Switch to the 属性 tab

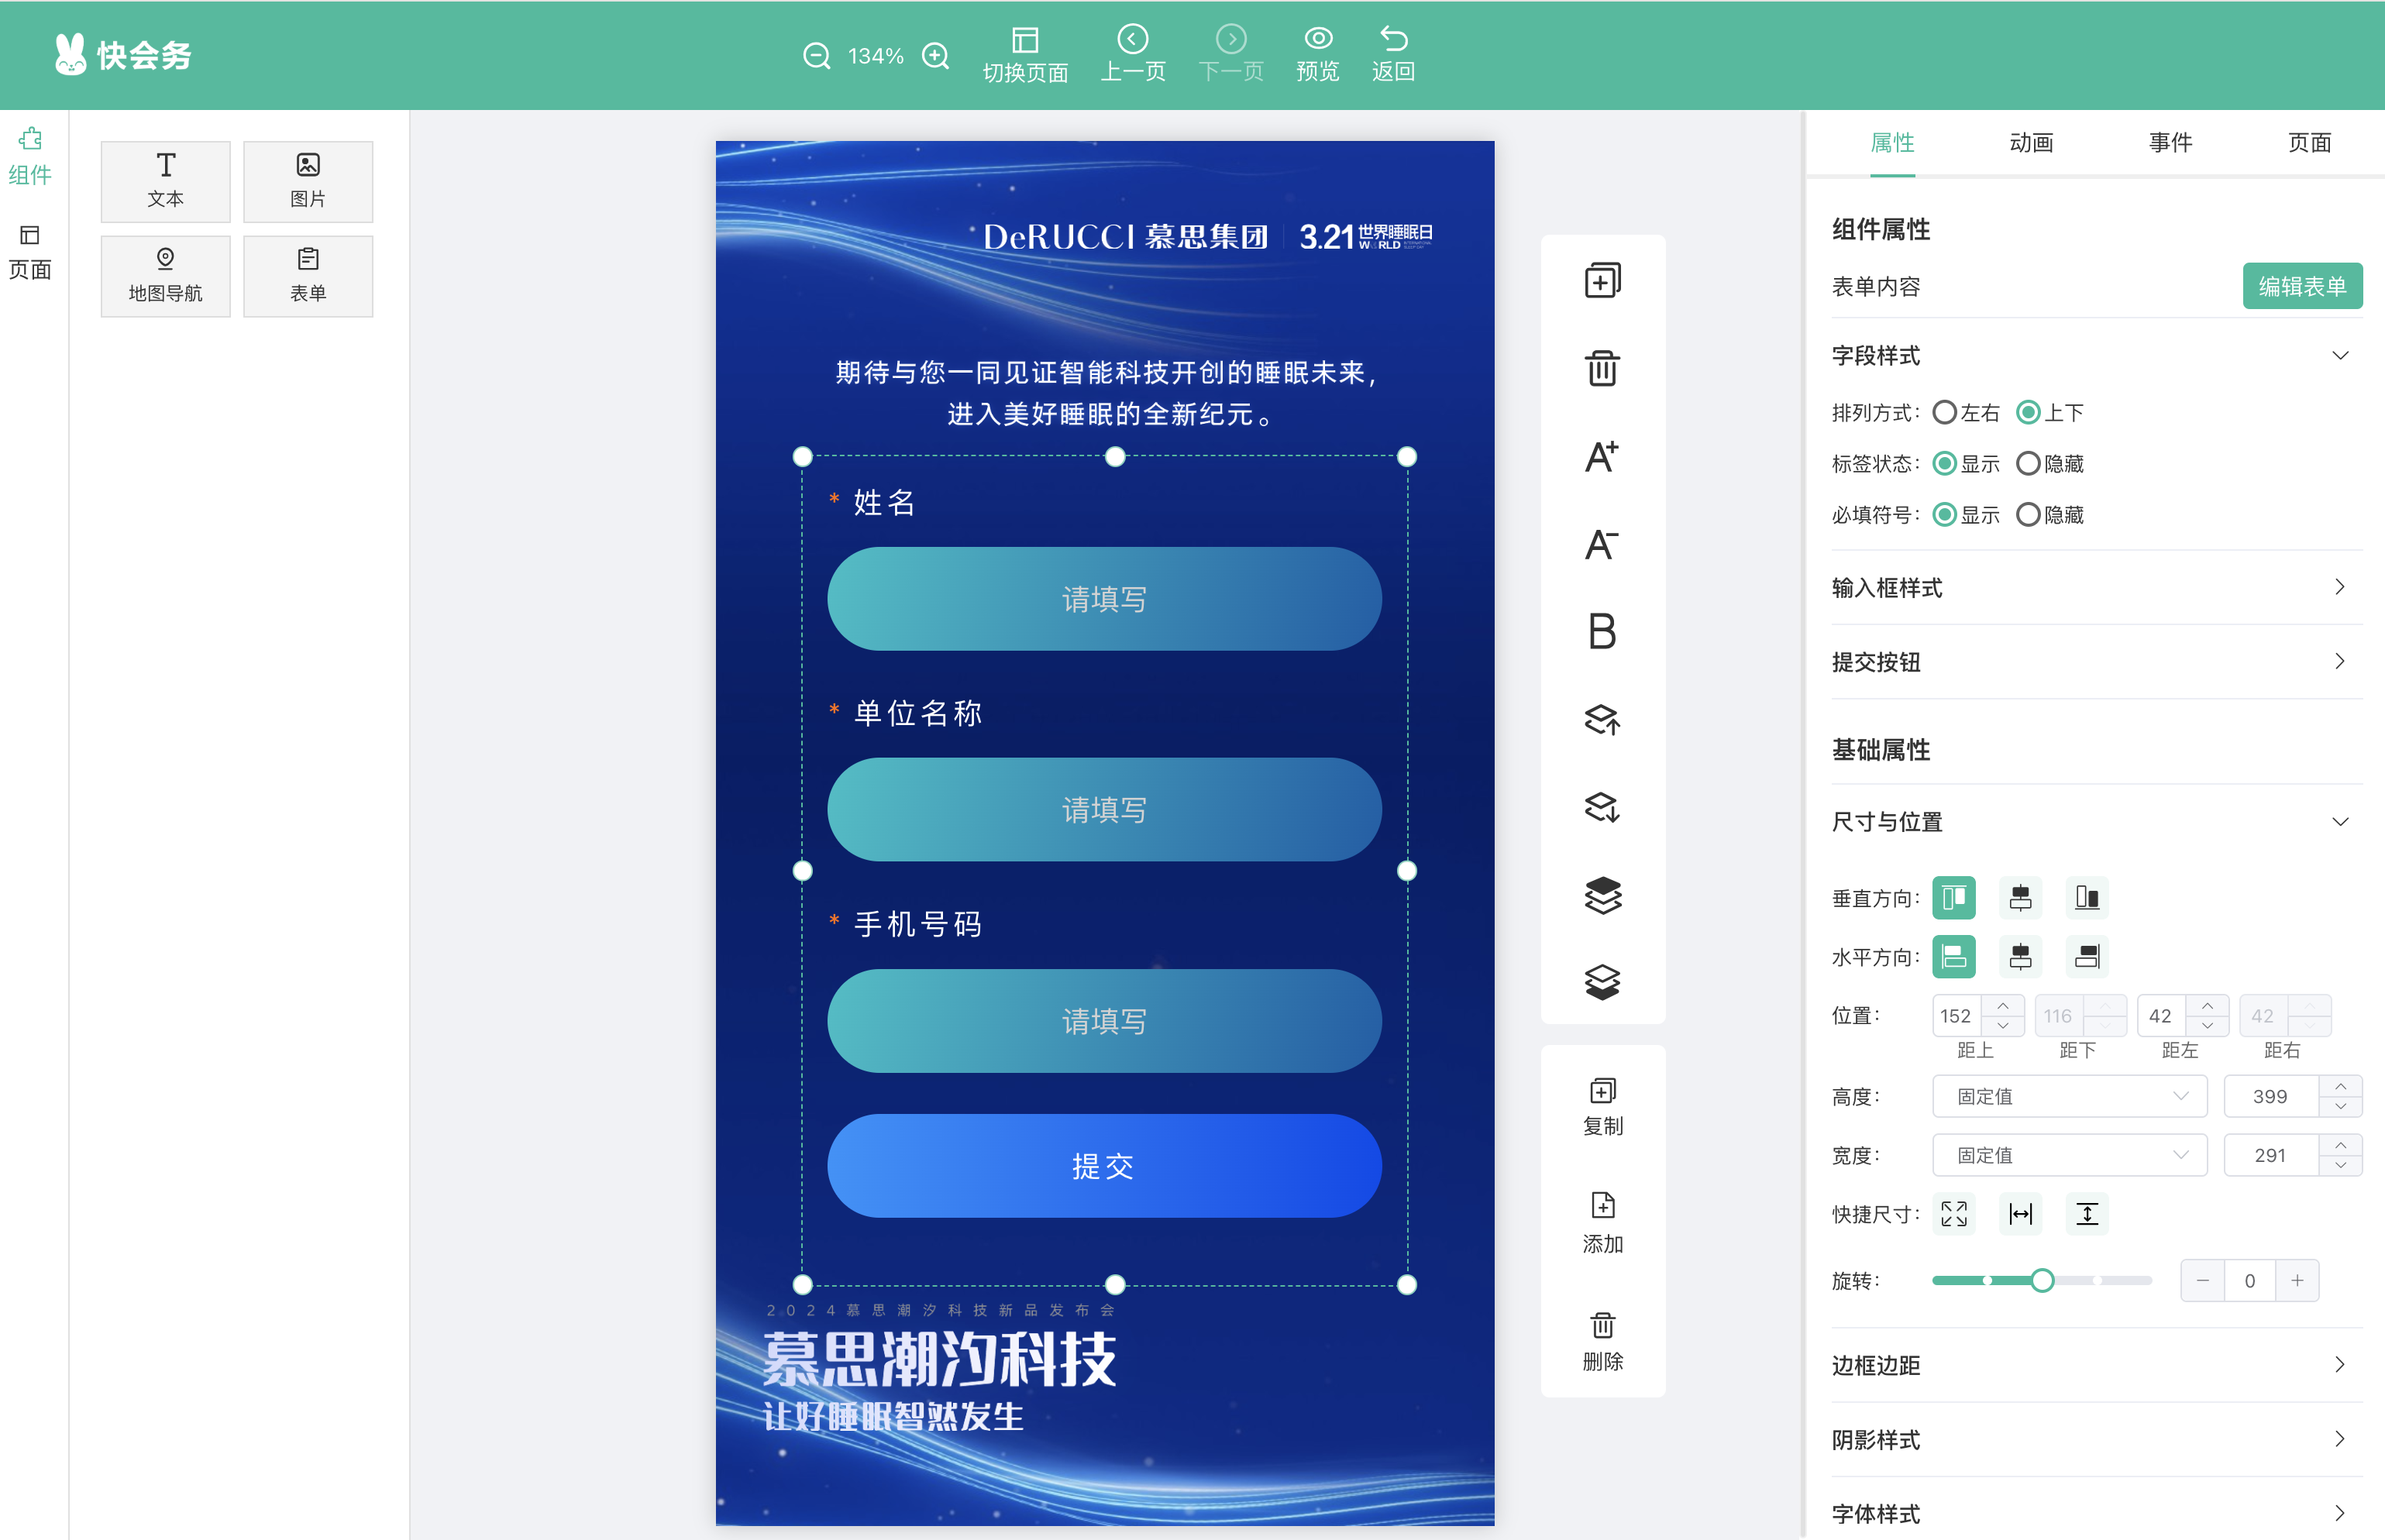click(x=1892, y=142)
